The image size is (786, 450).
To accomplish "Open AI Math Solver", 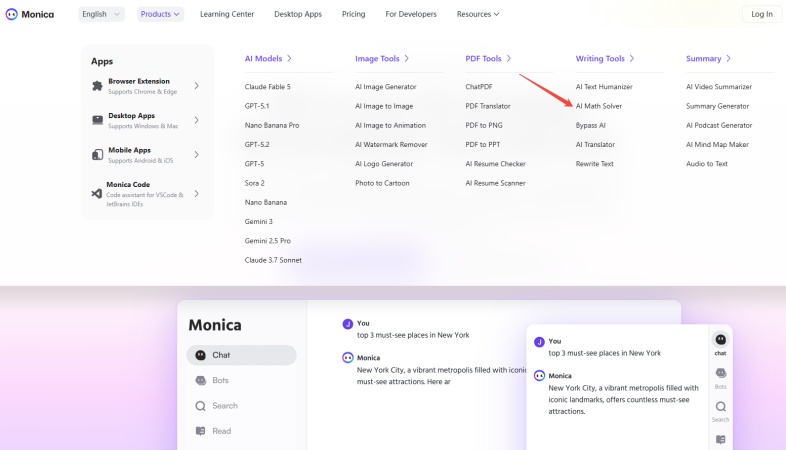I will [x=599, y=106].
